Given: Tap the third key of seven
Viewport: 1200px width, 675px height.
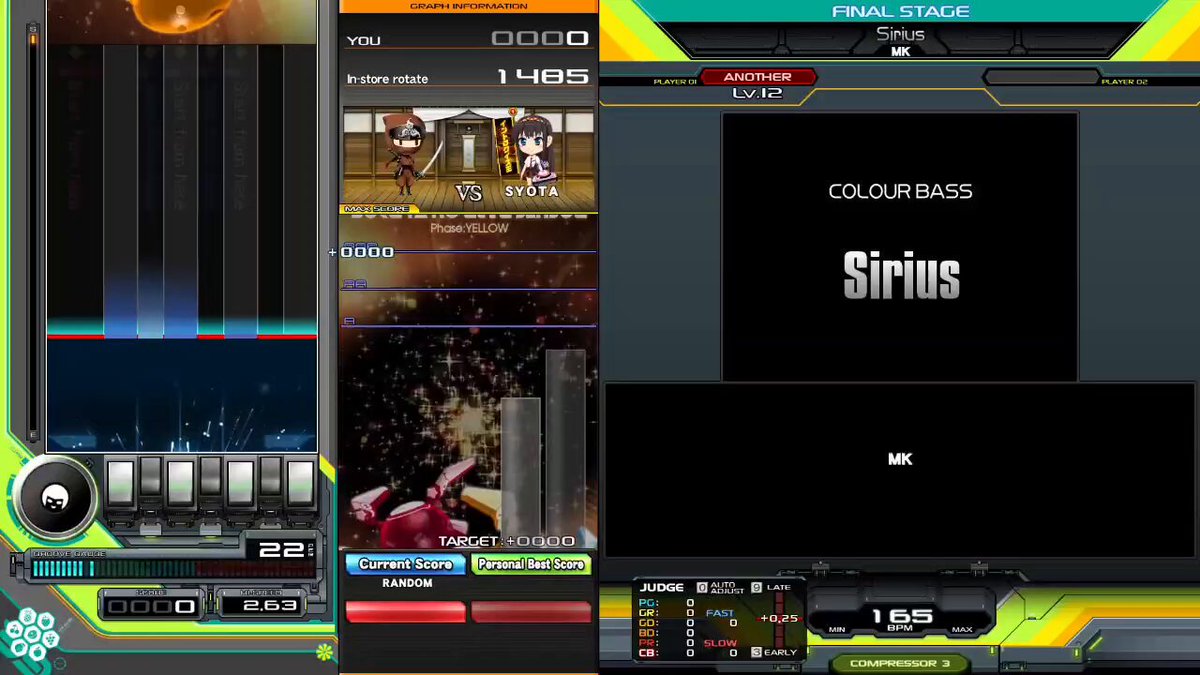Looking at the screenshot, I should coord(181,482).
